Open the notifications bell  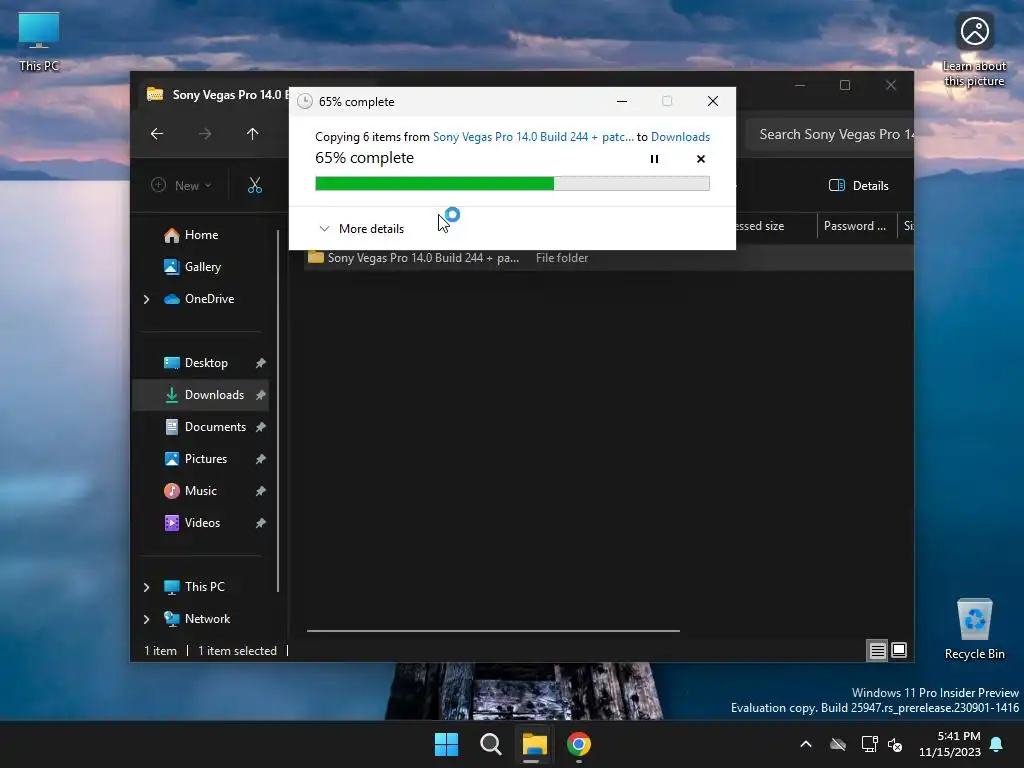(x=997, y=744)
